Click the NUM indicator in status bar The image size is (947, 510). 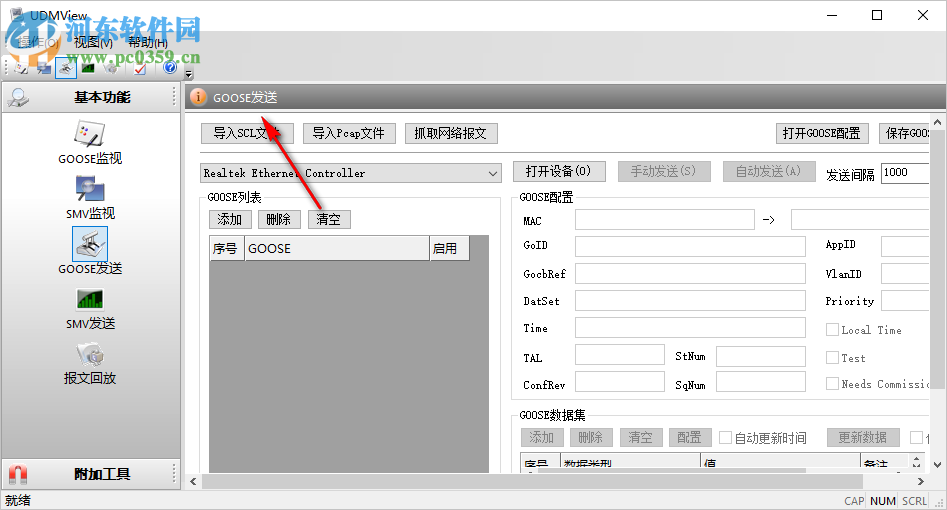(x=882, y=501)
